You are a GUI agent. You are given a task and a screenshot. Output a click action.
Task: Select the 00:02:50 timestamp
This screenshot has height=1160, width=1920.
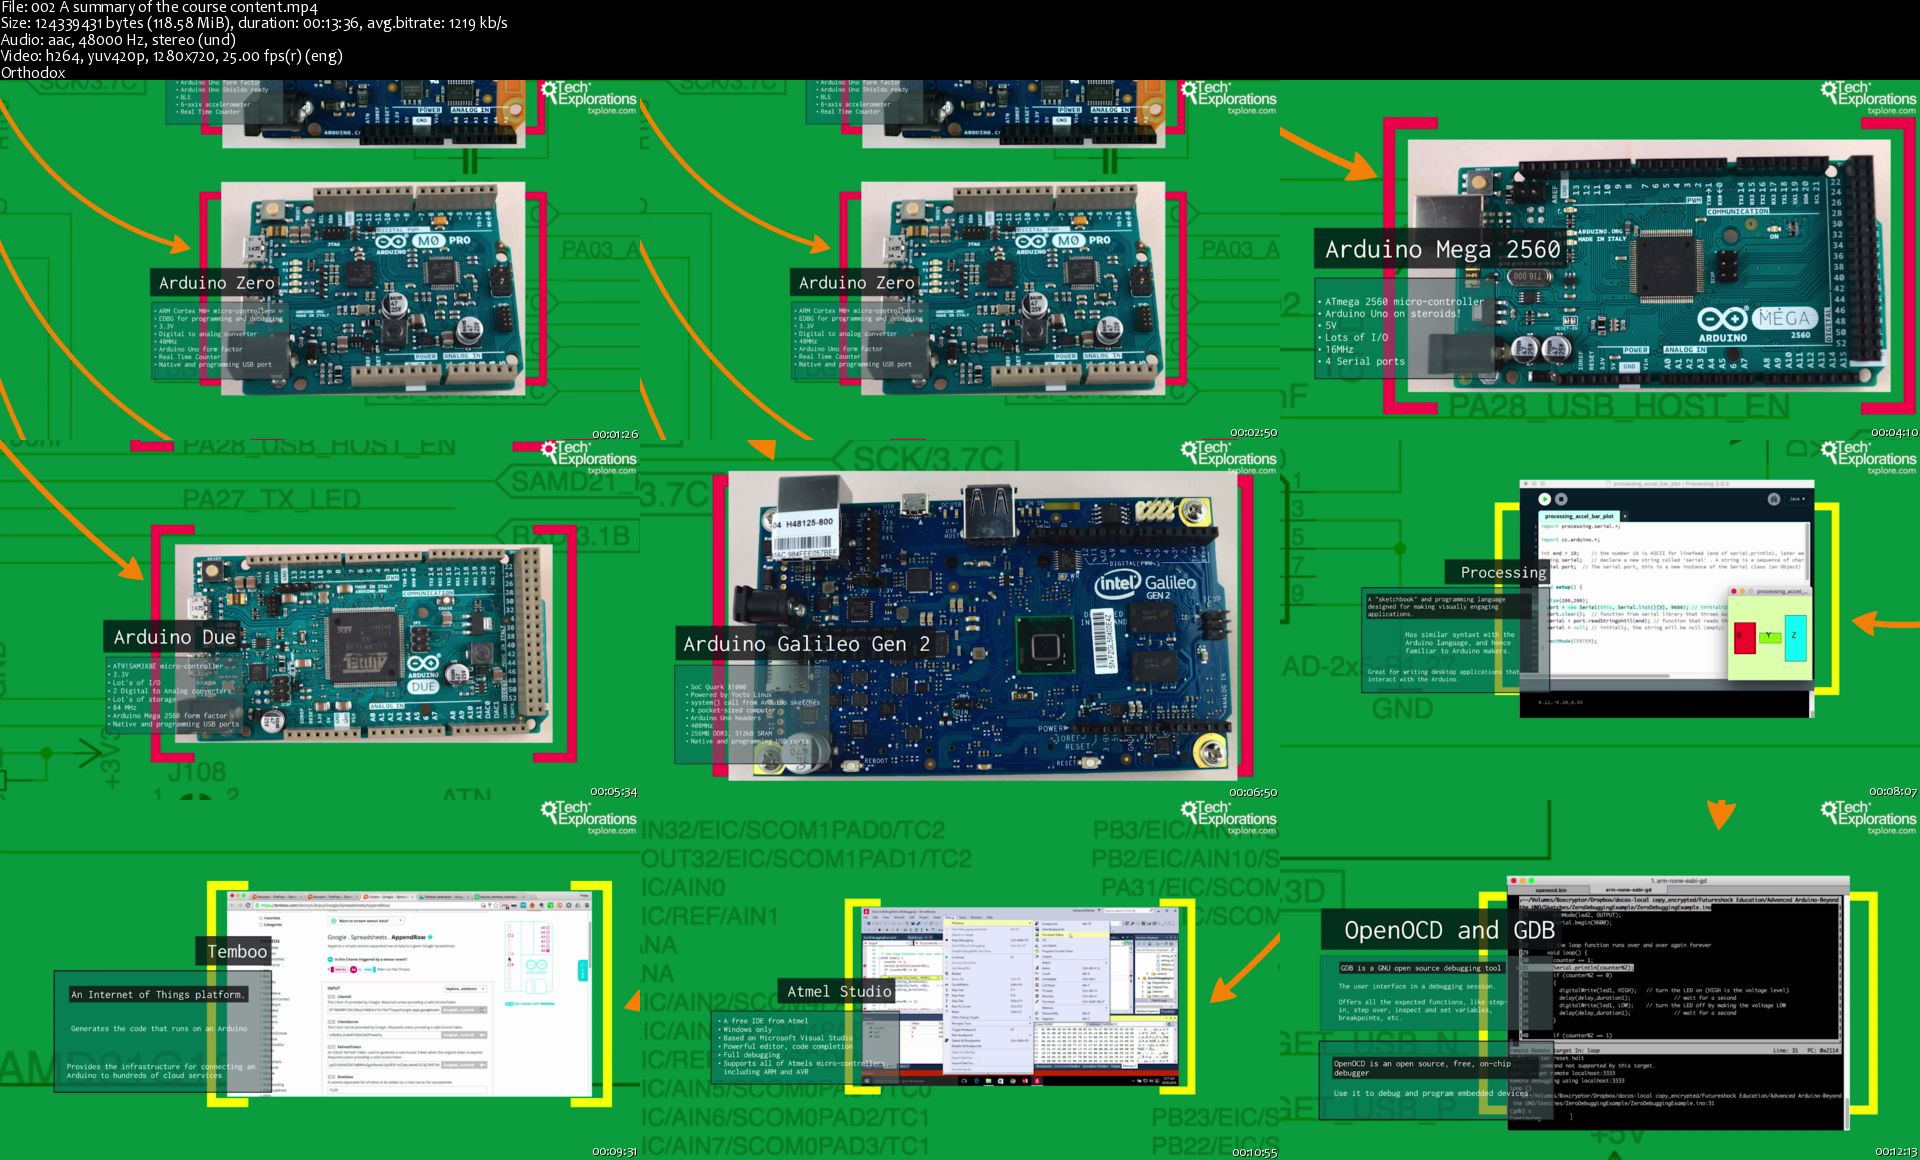click(1254, 433)
